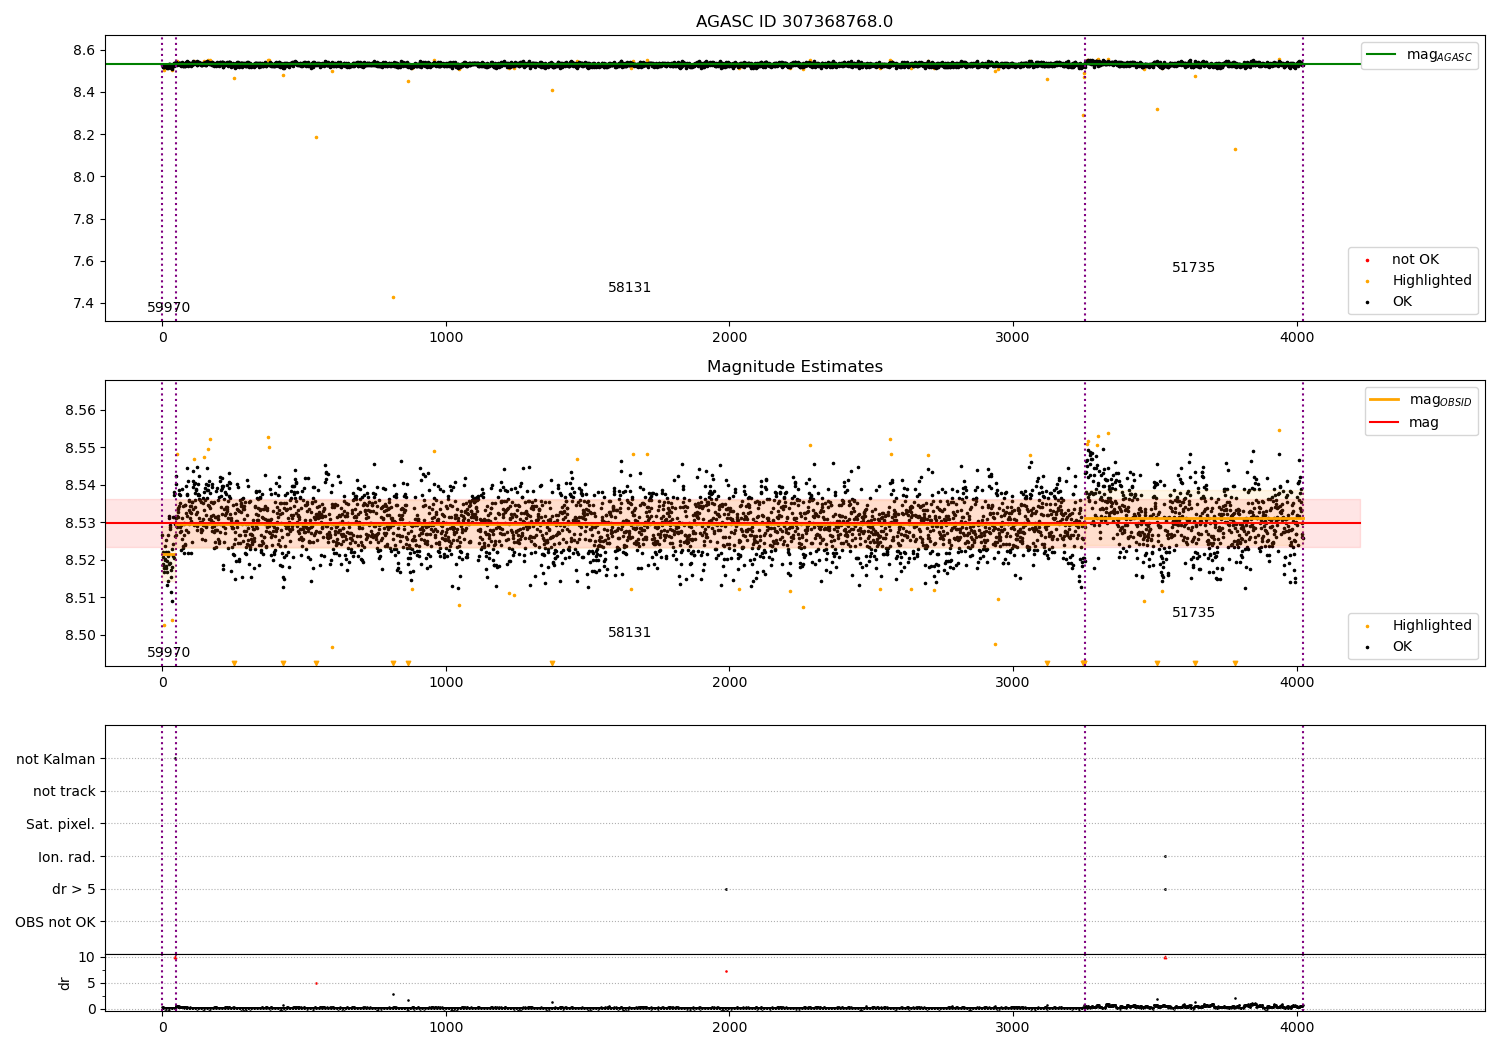Click the '59970' annotation in the top plot
The image size is (1500, 1050).
click(168, 308)
